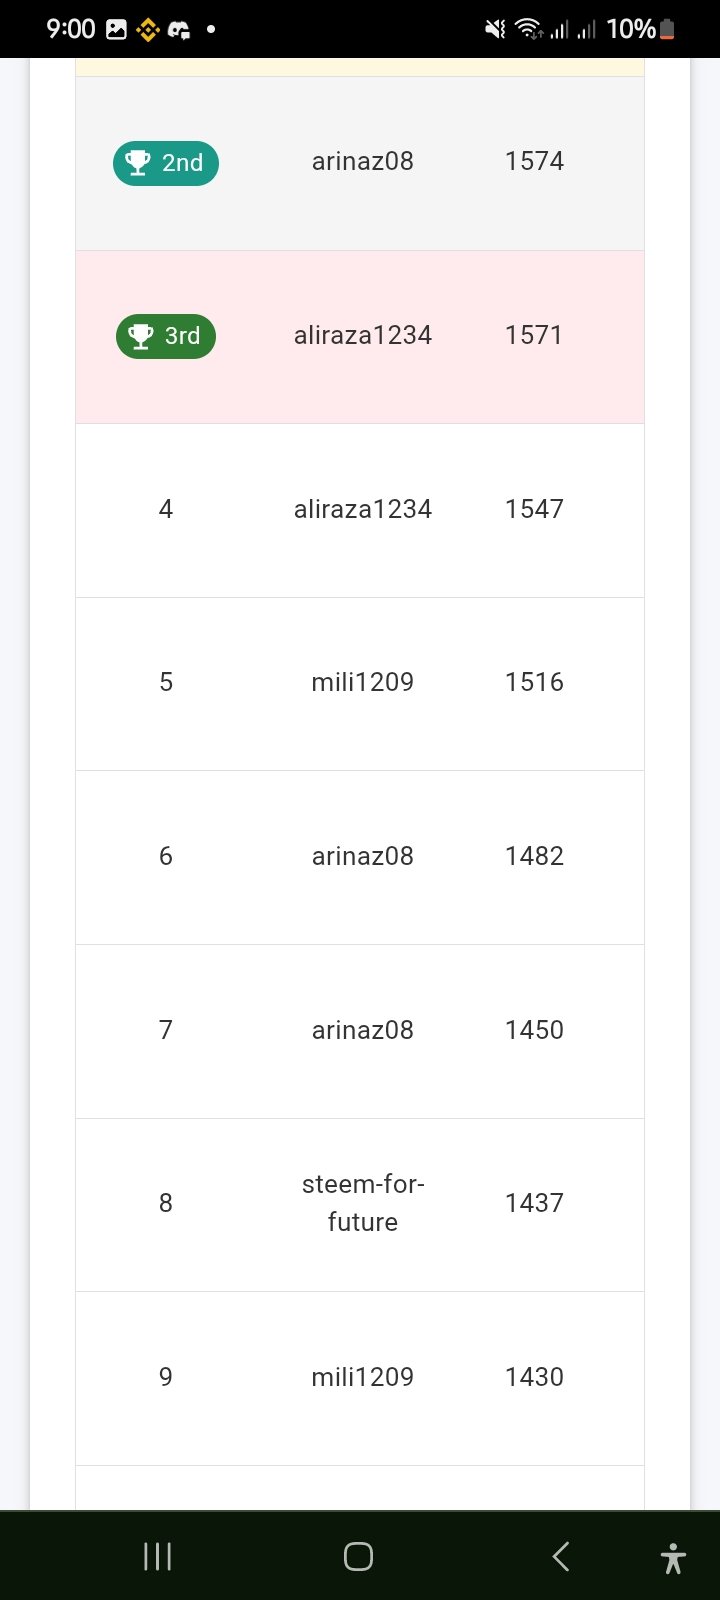
Task: Click arinaz08 in the 2nd place row
Action: tap(363, 161)
